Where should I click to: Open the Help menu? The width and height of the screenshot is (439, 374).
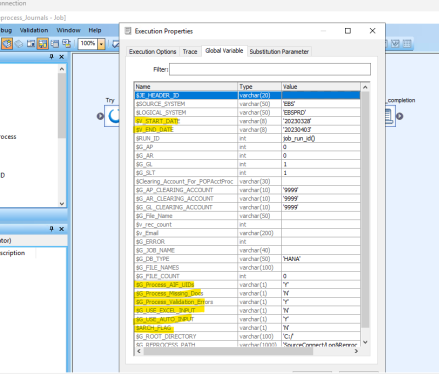95,30
